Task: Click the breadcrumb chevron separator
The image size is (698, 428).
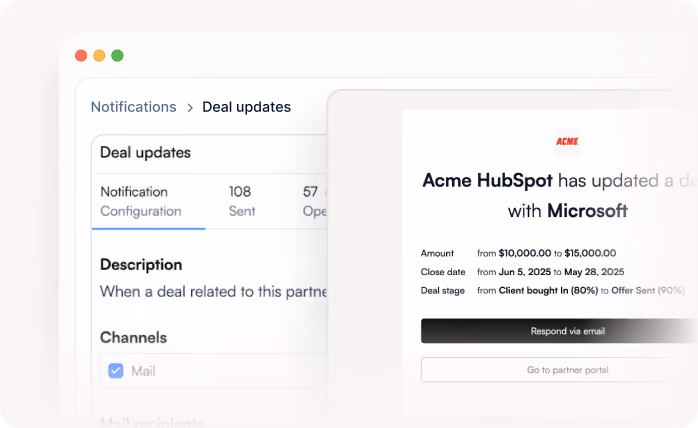Action: coord(190,108)
